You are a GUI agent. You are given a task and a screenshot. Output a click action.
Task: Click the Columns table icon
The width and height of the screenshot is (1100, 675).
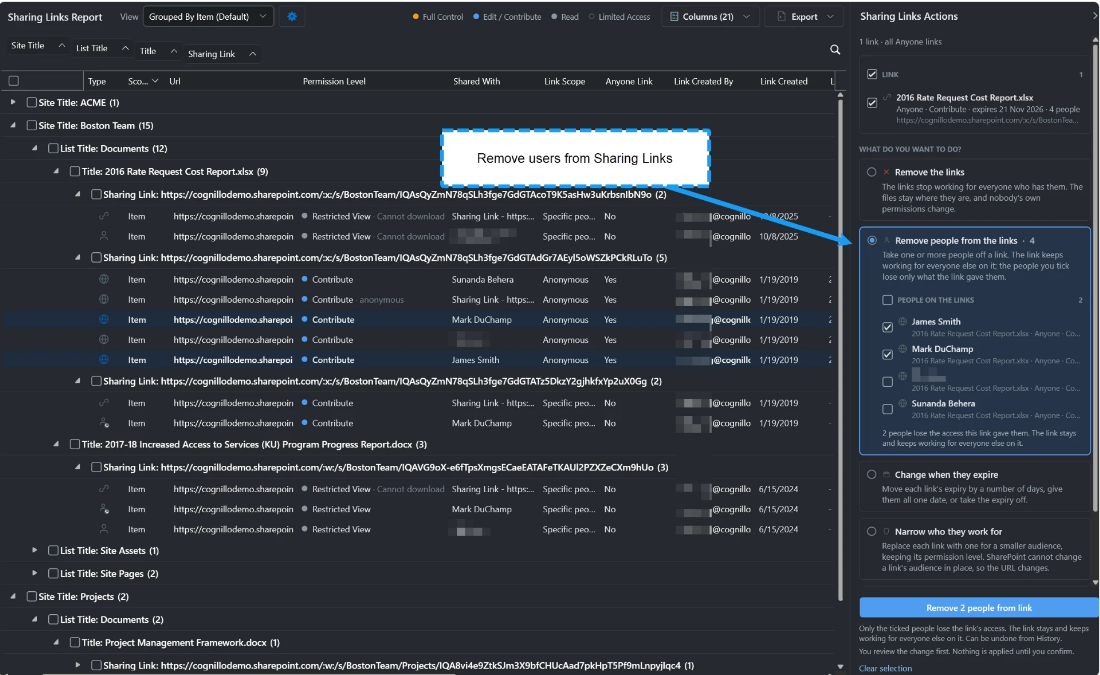click(x=674, y=17)
